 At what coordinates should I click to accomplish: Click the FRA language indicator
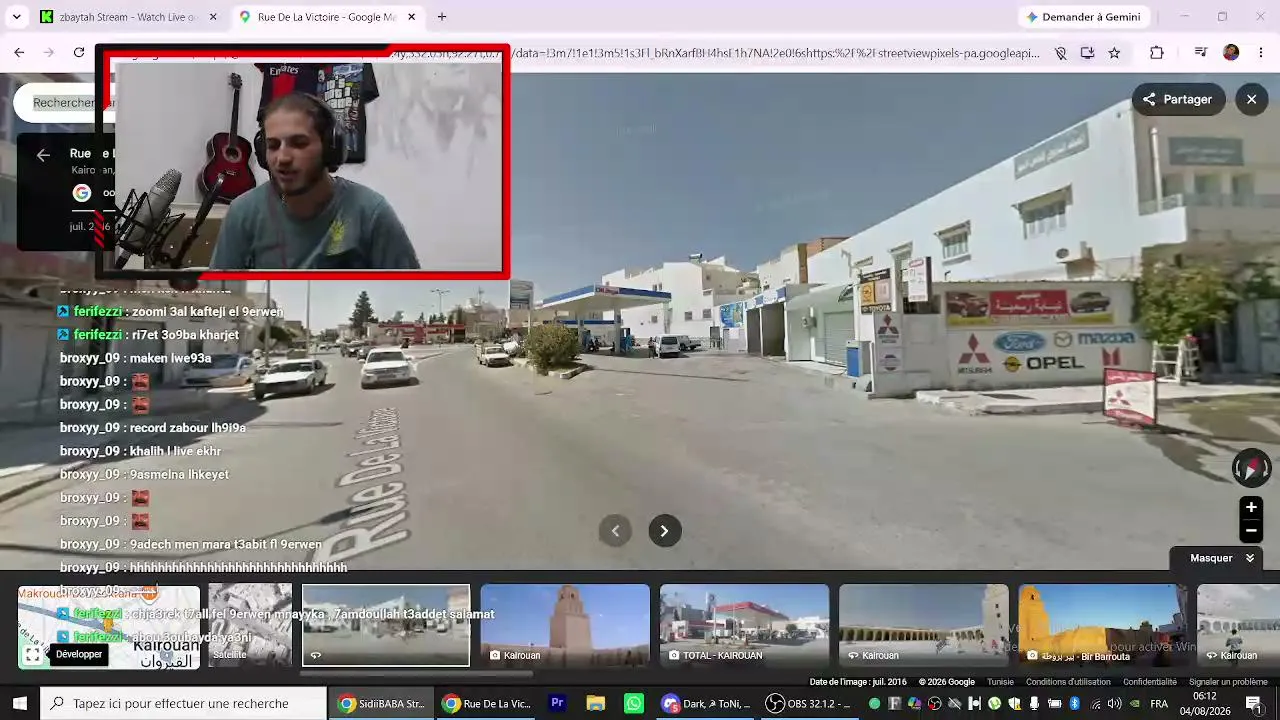pyautogui.click(x=1159, y=704)
